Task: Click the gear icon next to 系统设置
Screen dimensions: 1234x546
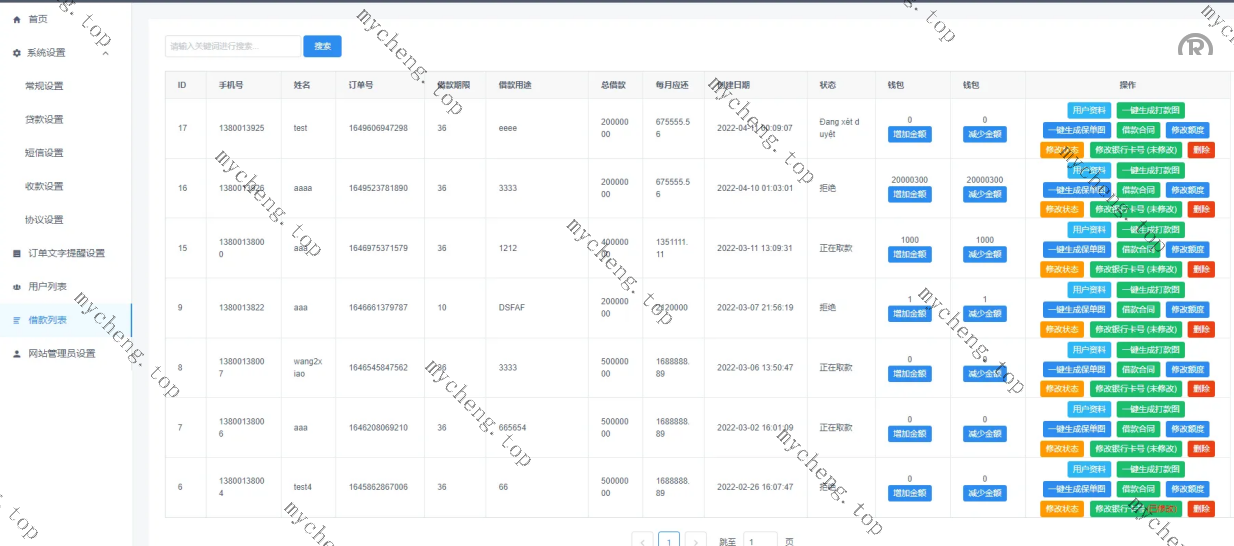Action: (16, 53)
